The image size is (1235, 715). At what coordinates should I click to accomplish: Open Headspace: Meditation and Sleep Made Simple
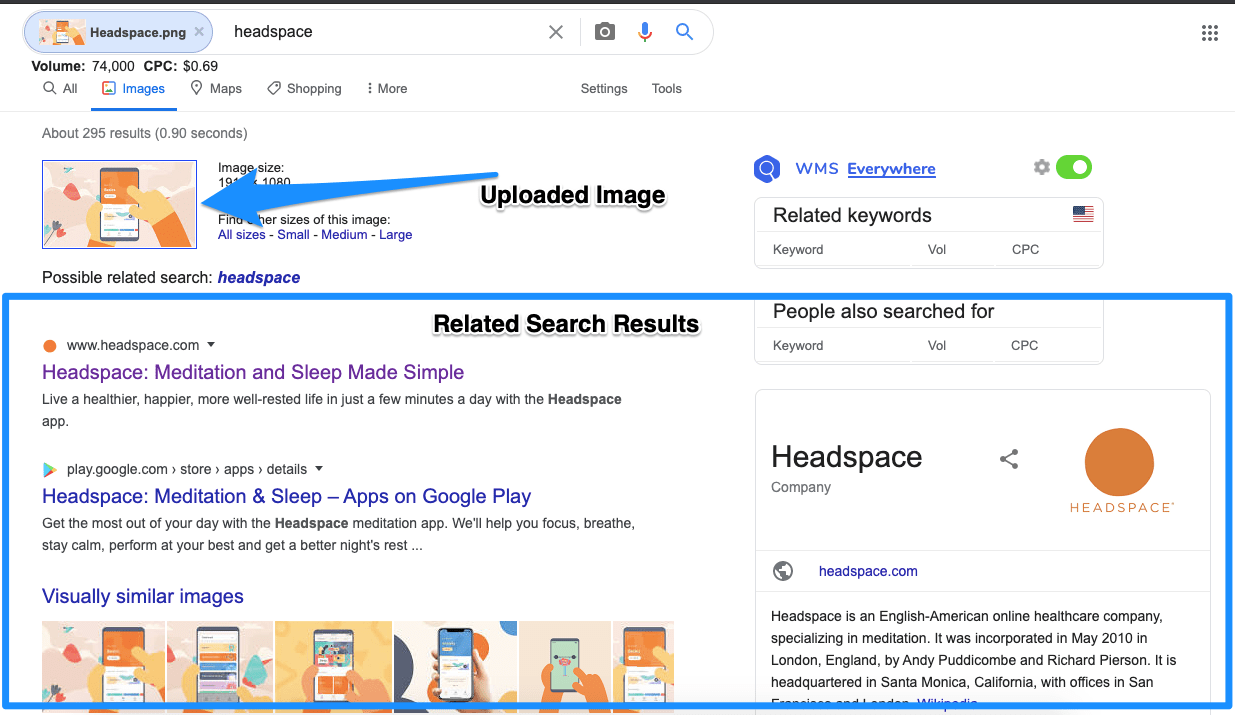click(x=253, y=372)
